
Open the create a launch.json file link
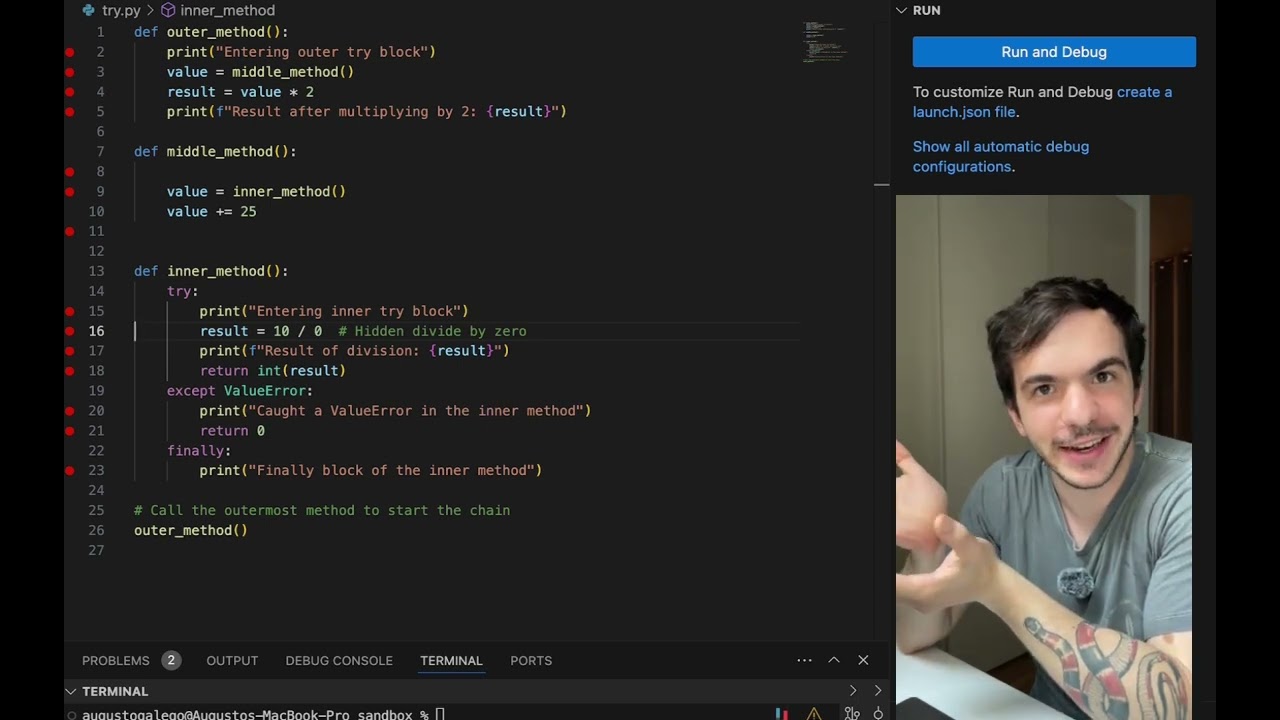tap(1043, 102)
